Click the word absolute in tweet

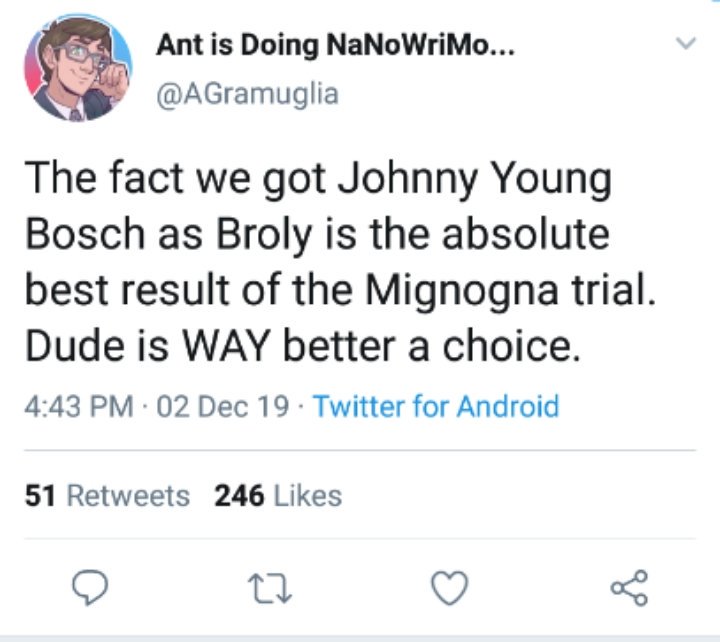pos(526,233)
